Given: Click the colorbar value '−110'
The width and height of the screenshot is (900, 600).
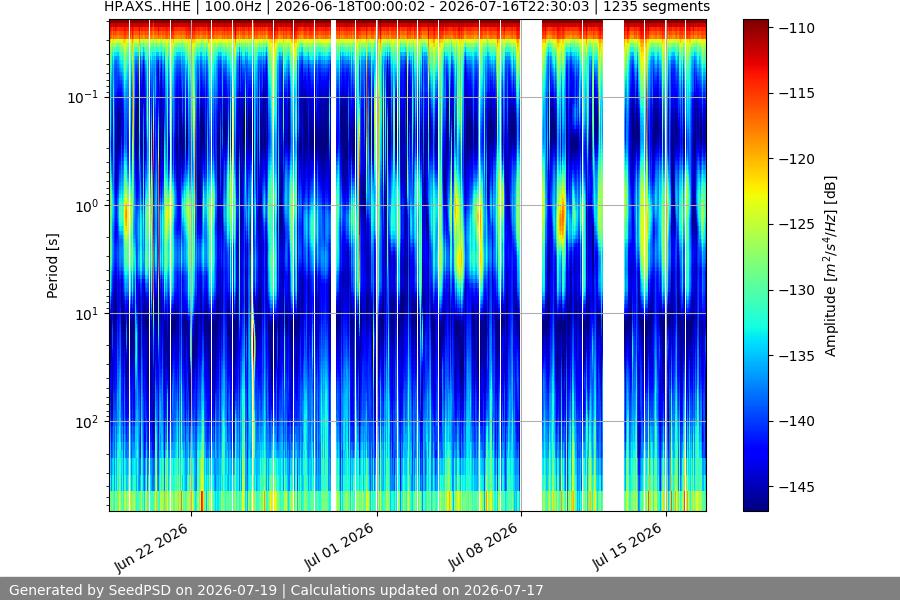Looking at the screenshot, I should point(797,28).
